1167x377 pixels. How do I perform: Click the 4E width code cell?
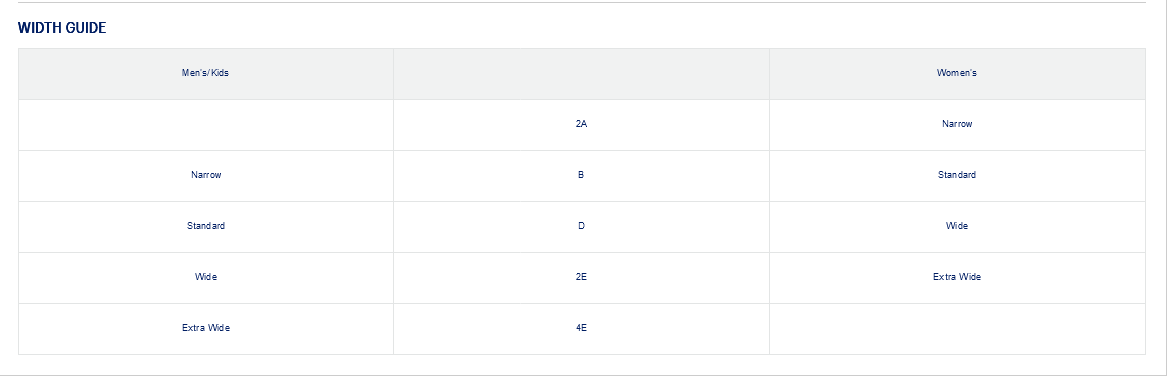click(581, 328)
